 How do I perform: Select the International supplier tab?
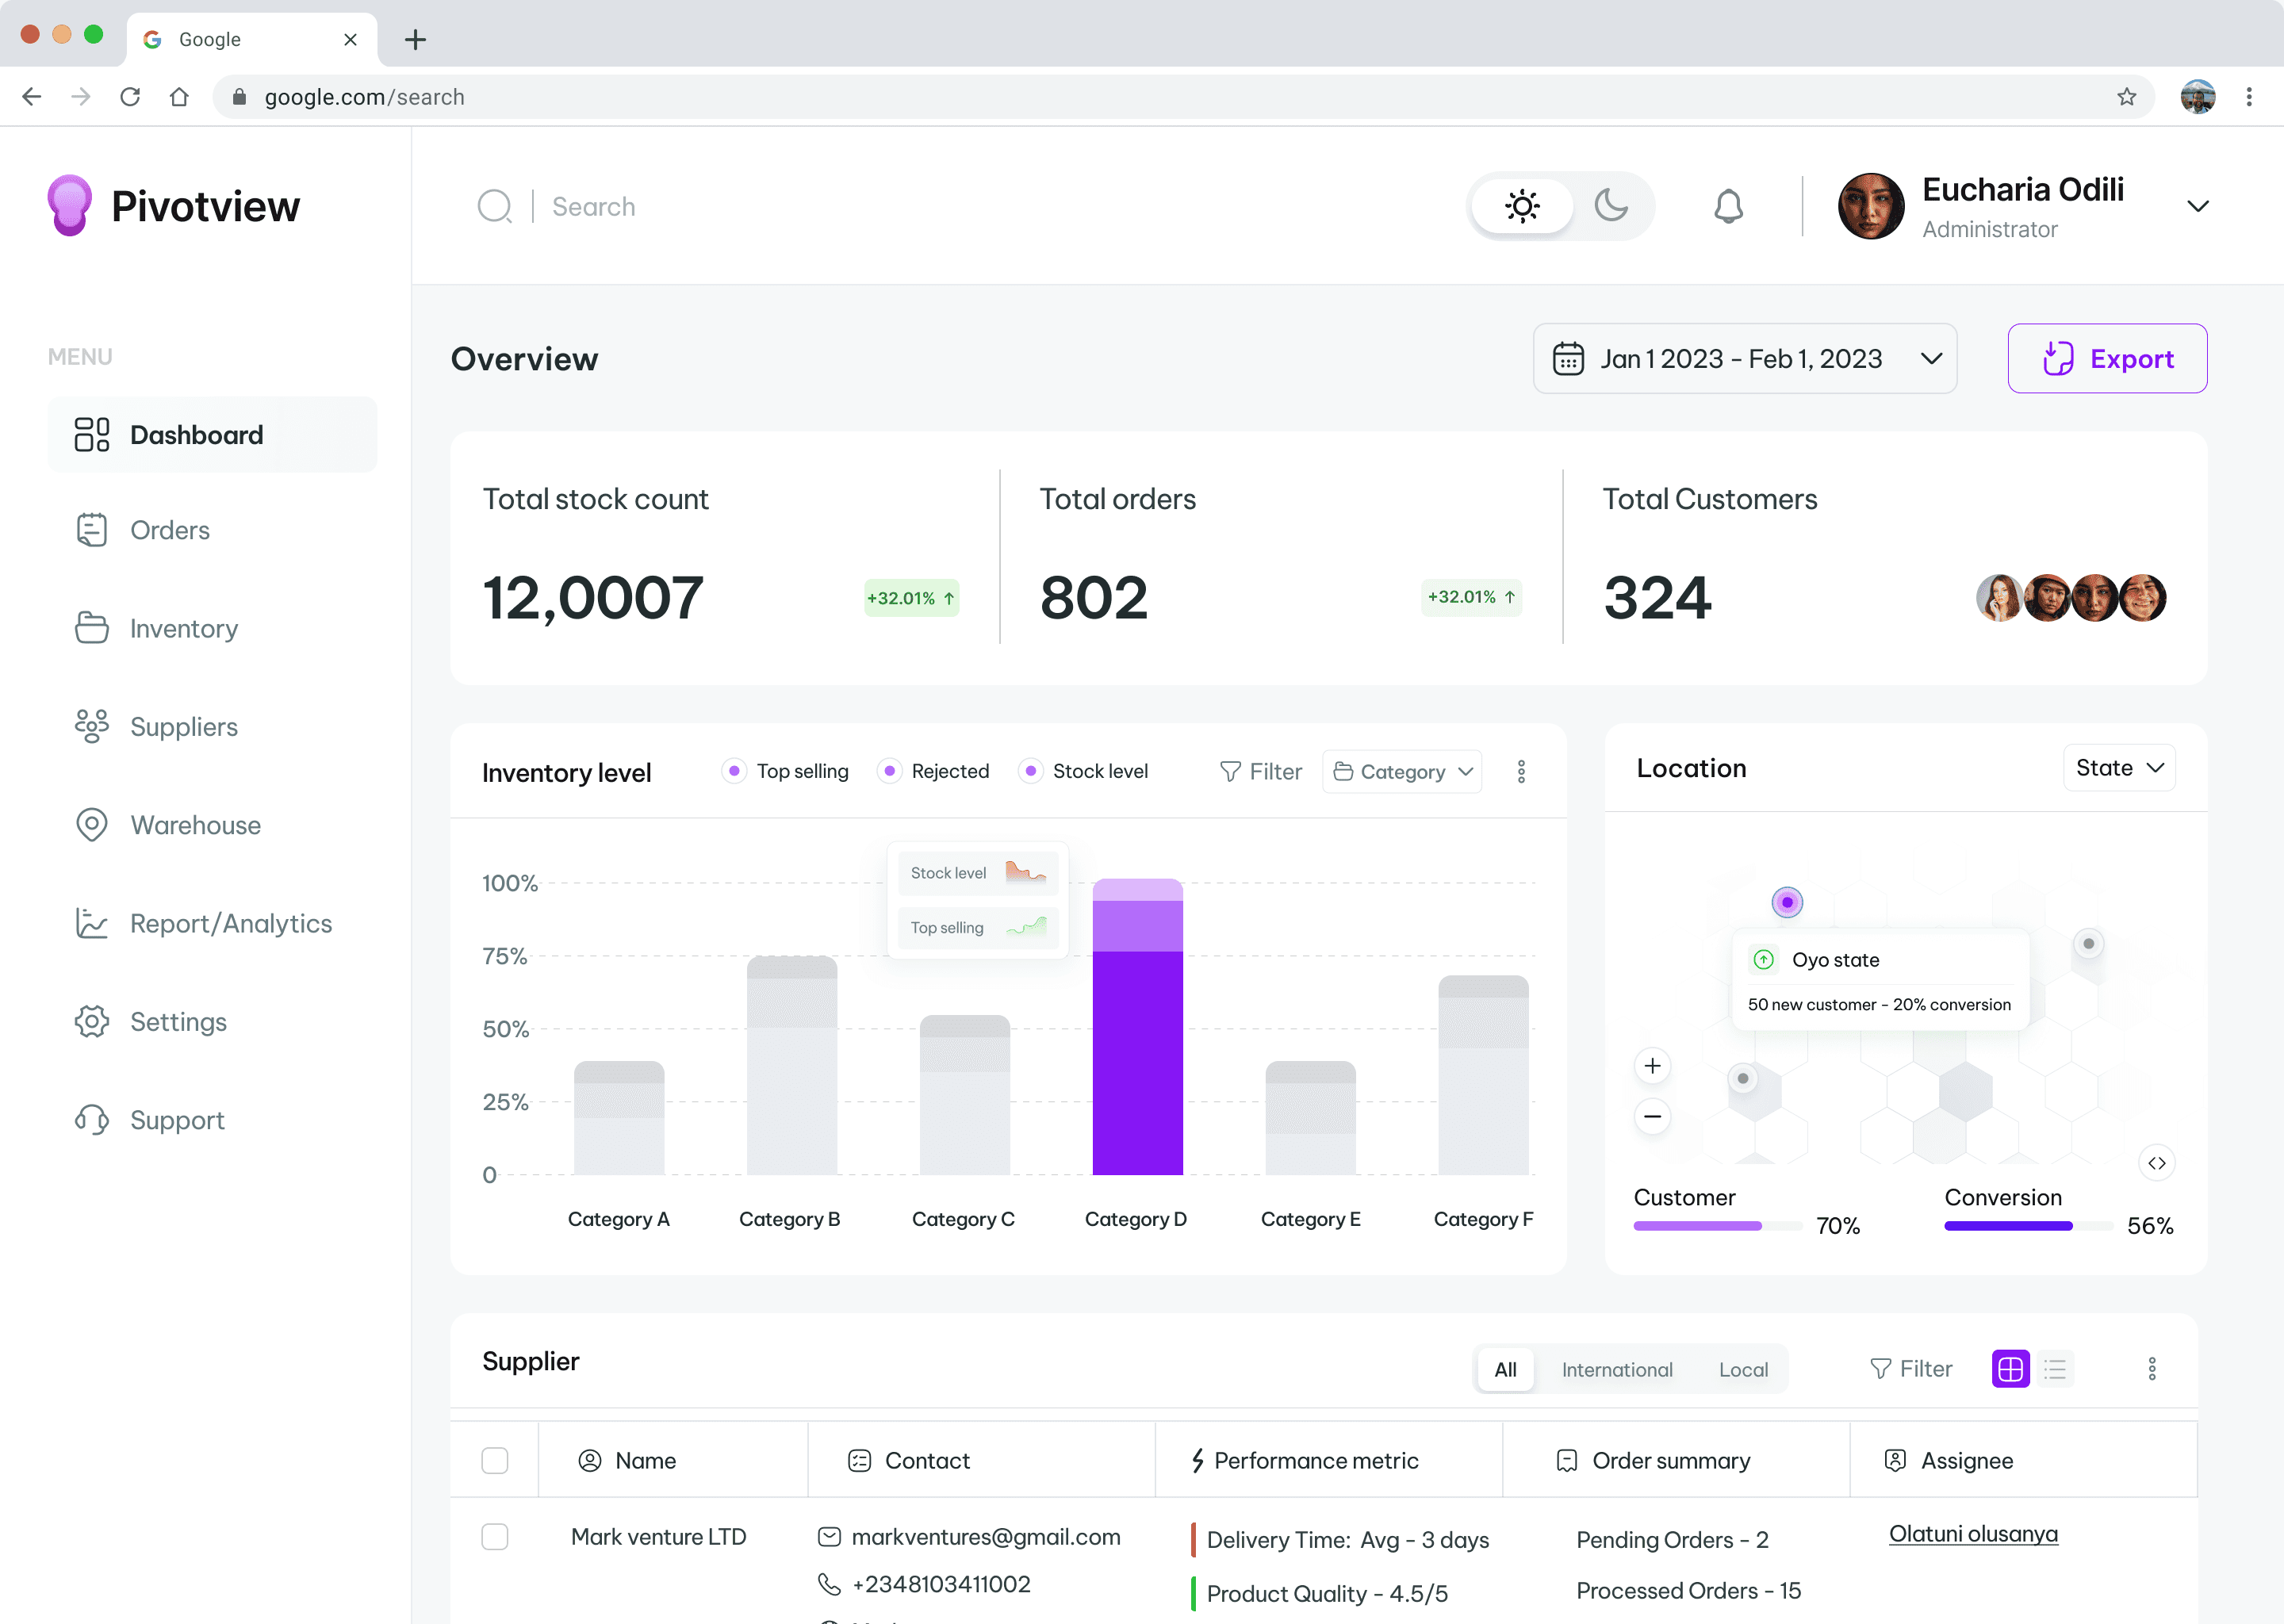[1616, 1369]
